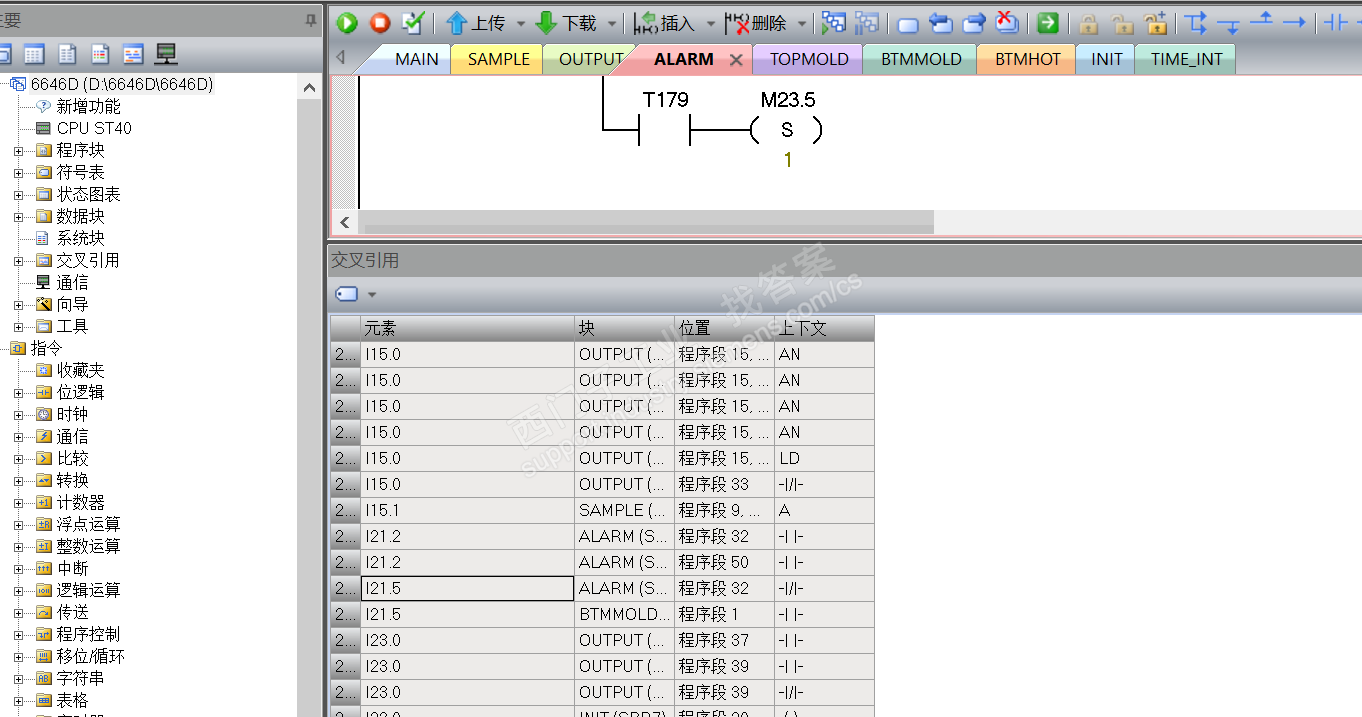Image resolution: width=1362 pixels, height=717 pixels.
Task: Click the tab scroll left arrow
Action: 340,58
